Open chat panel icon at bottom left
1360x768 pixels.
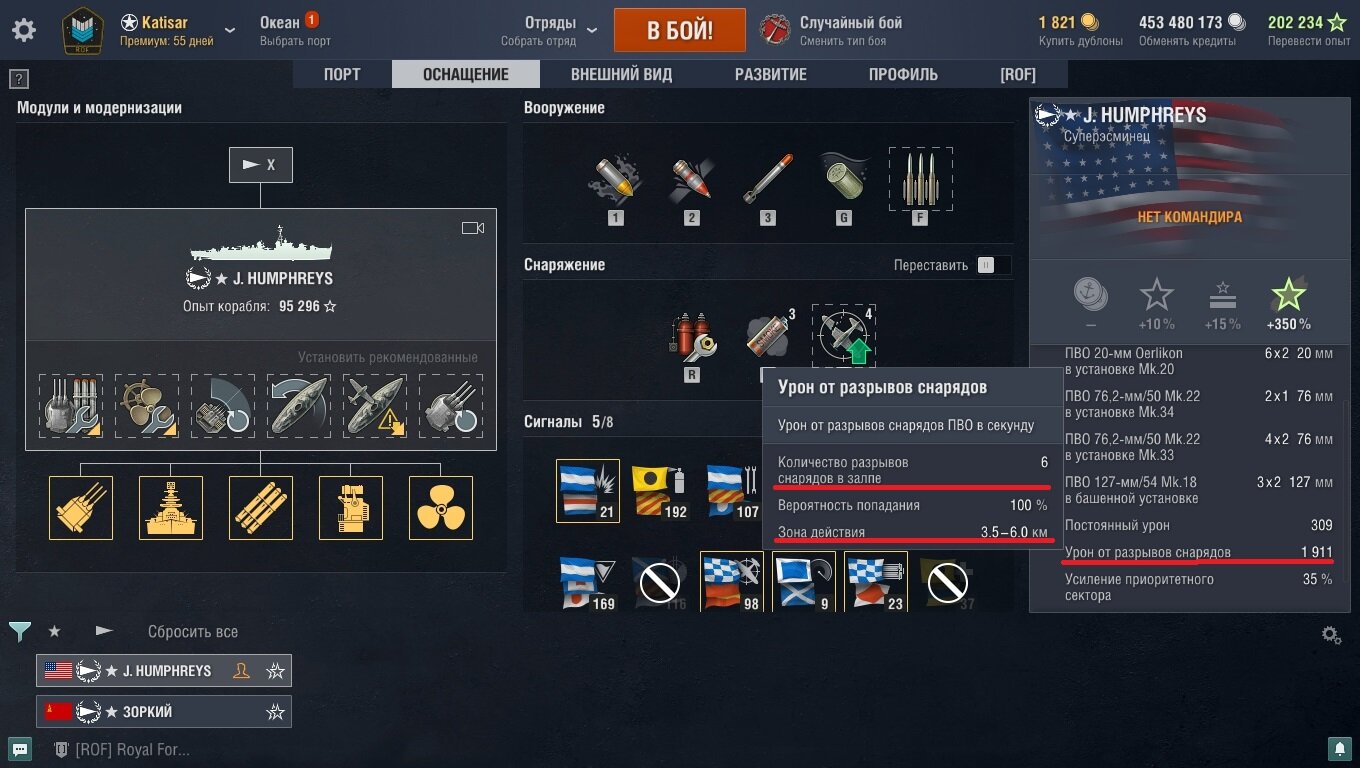(x=20, y=748)
